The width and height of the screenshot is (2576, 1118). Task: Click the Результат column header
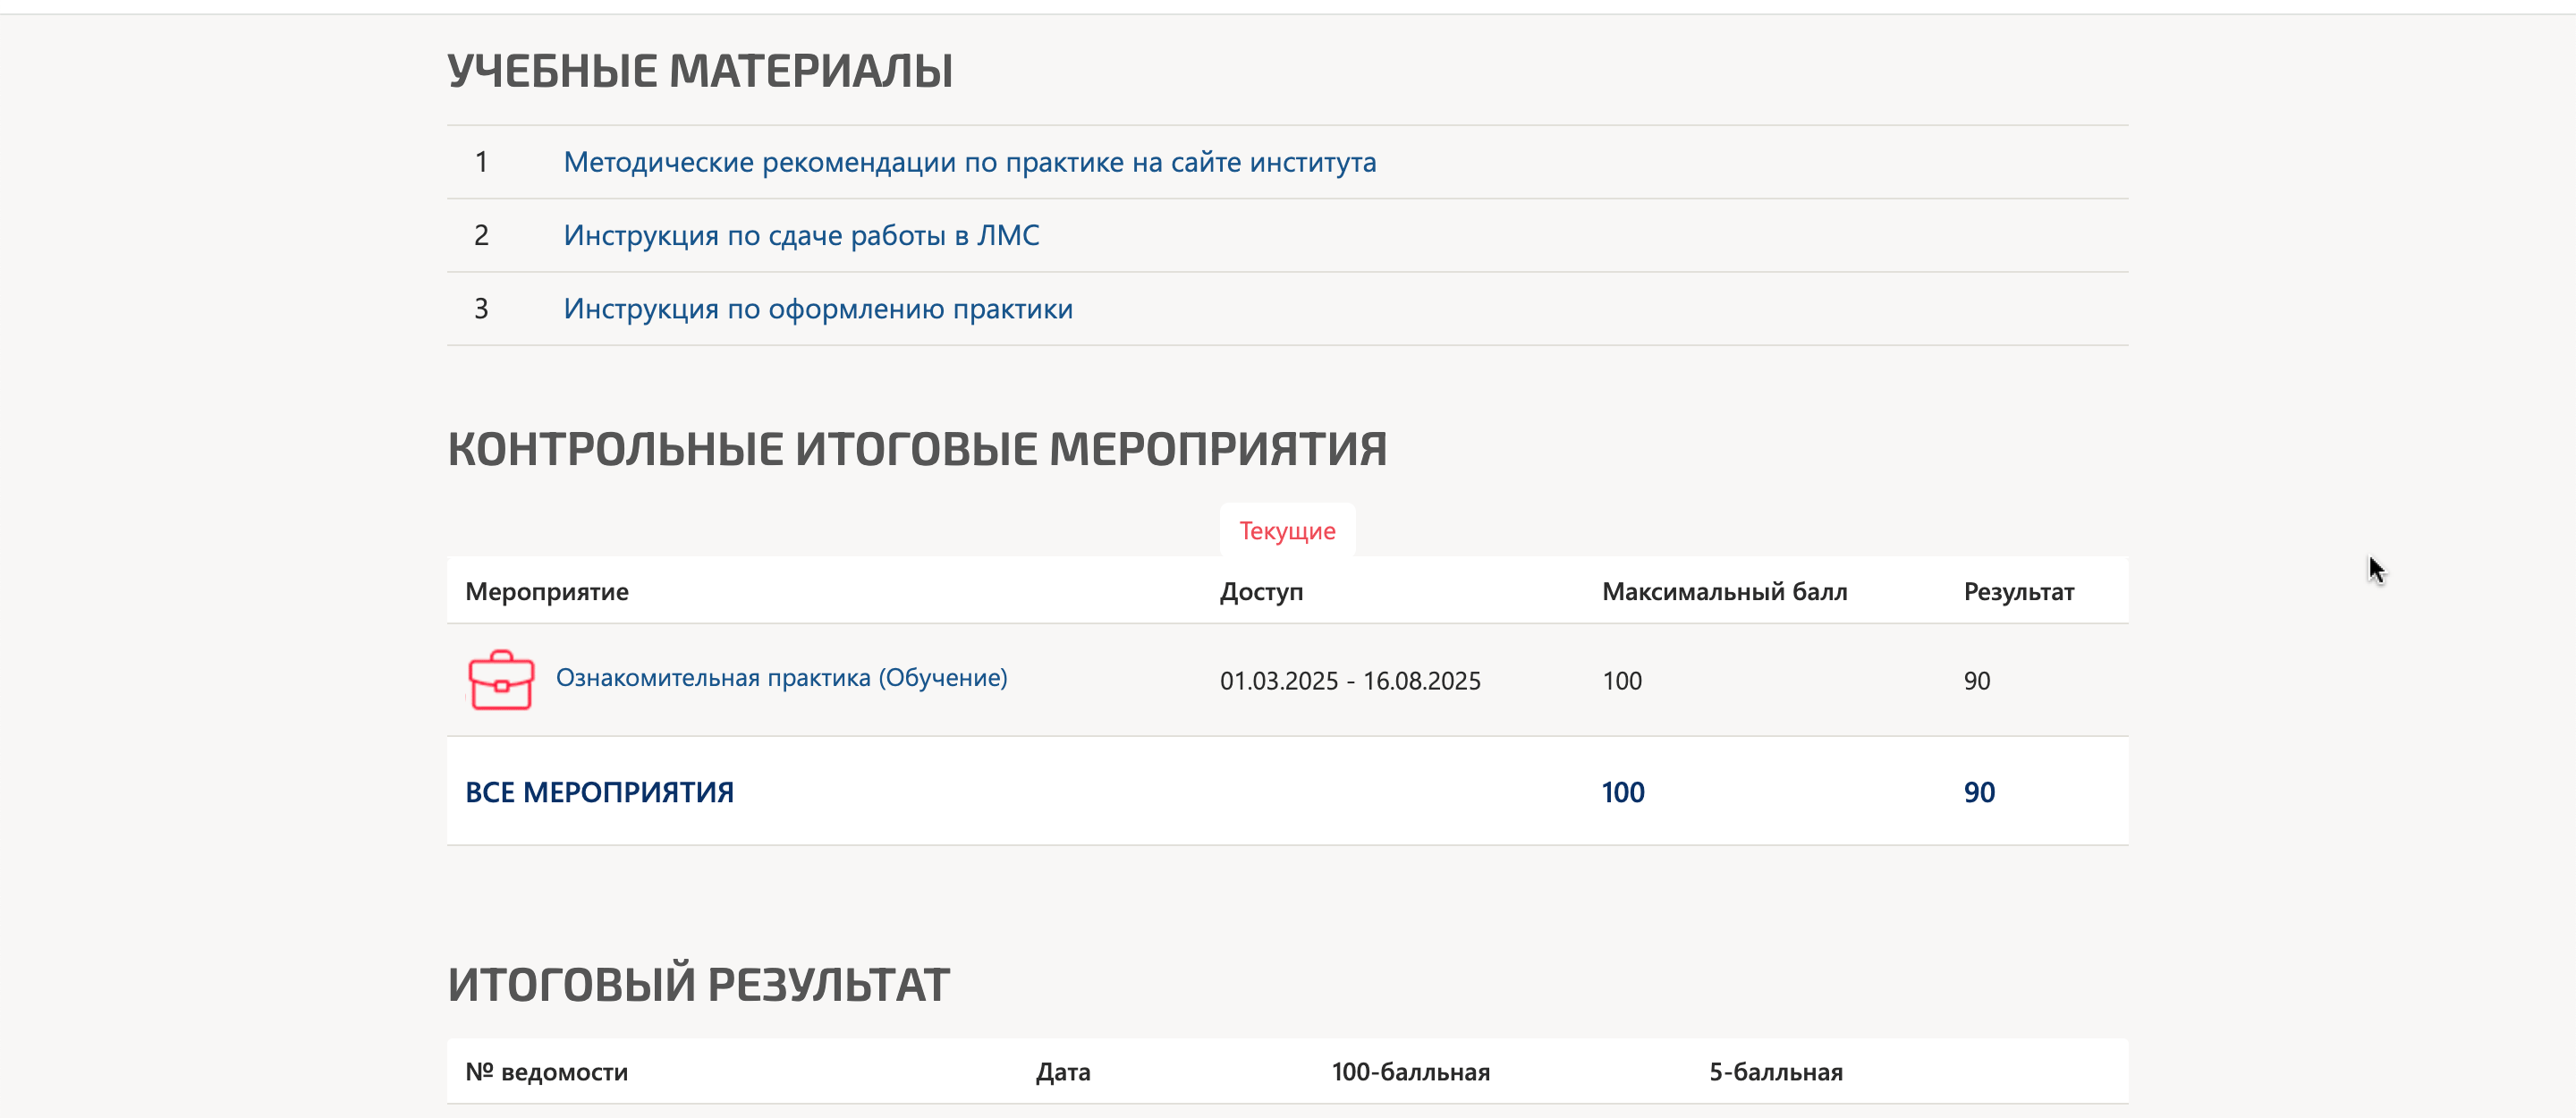pyautogui.click(x=2018, y=592)
